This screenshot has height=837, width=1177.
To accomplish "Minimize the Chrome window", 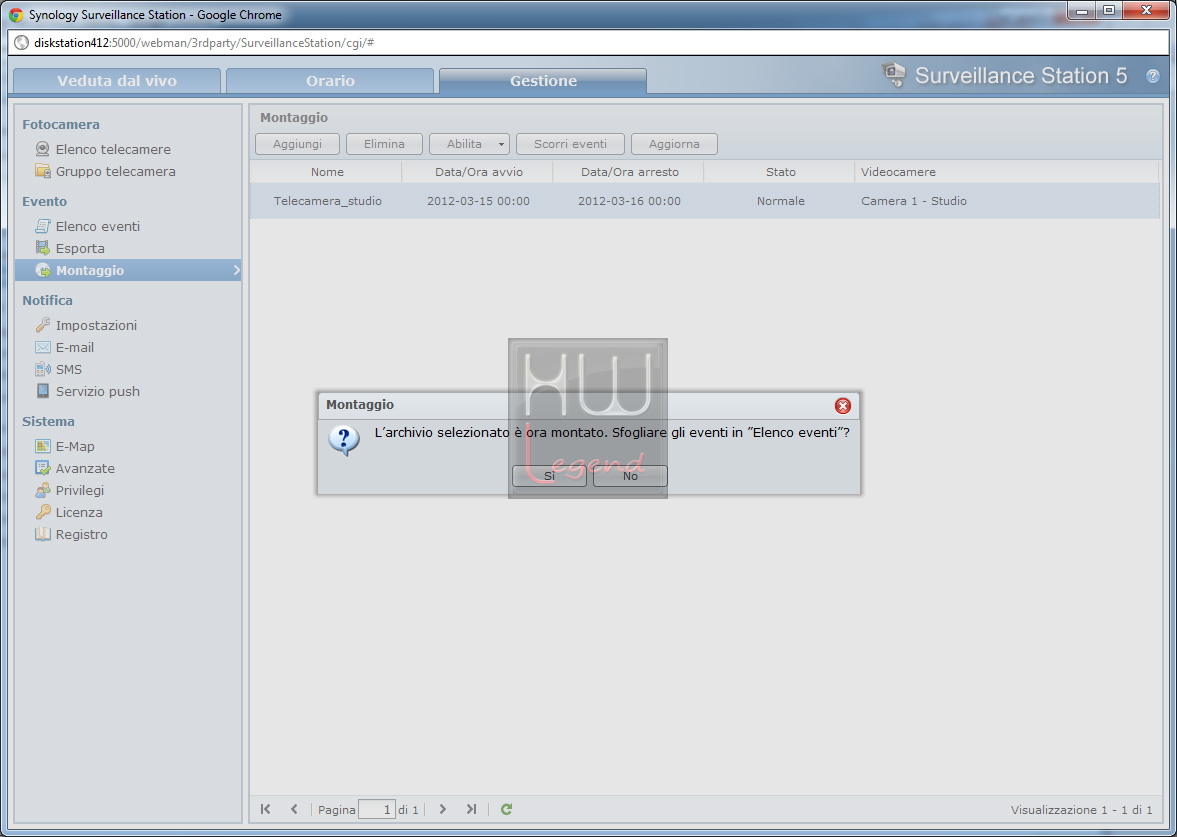I will pyautogui.click(x=1083, y=11).
